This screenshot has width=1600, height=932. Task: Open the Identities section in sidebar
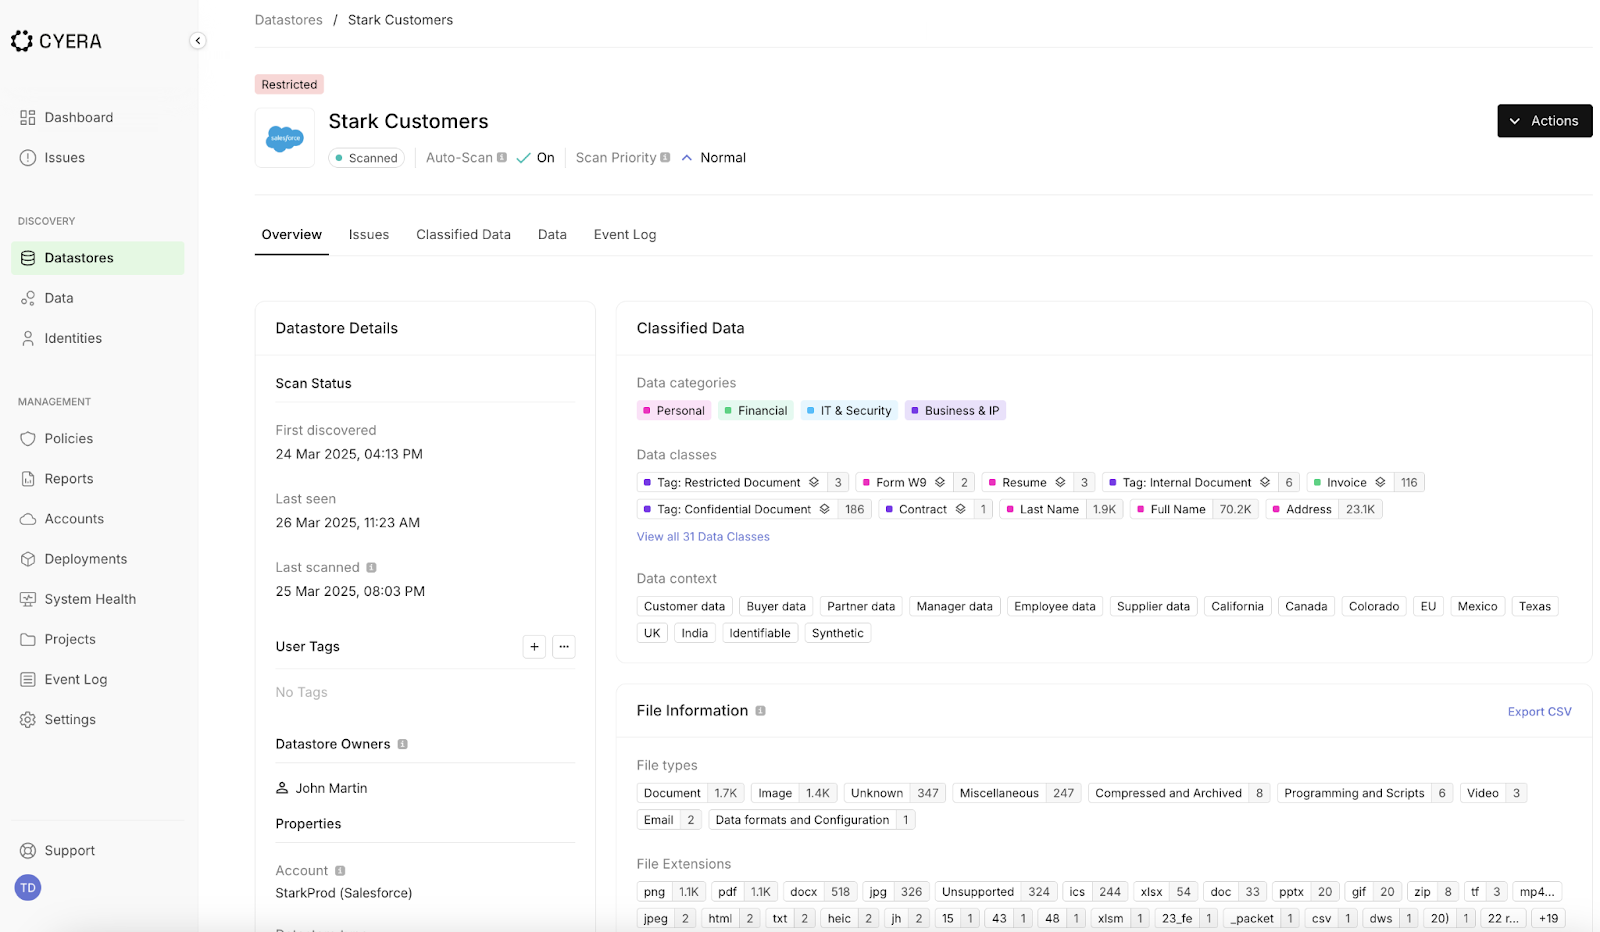coord(71,338)
